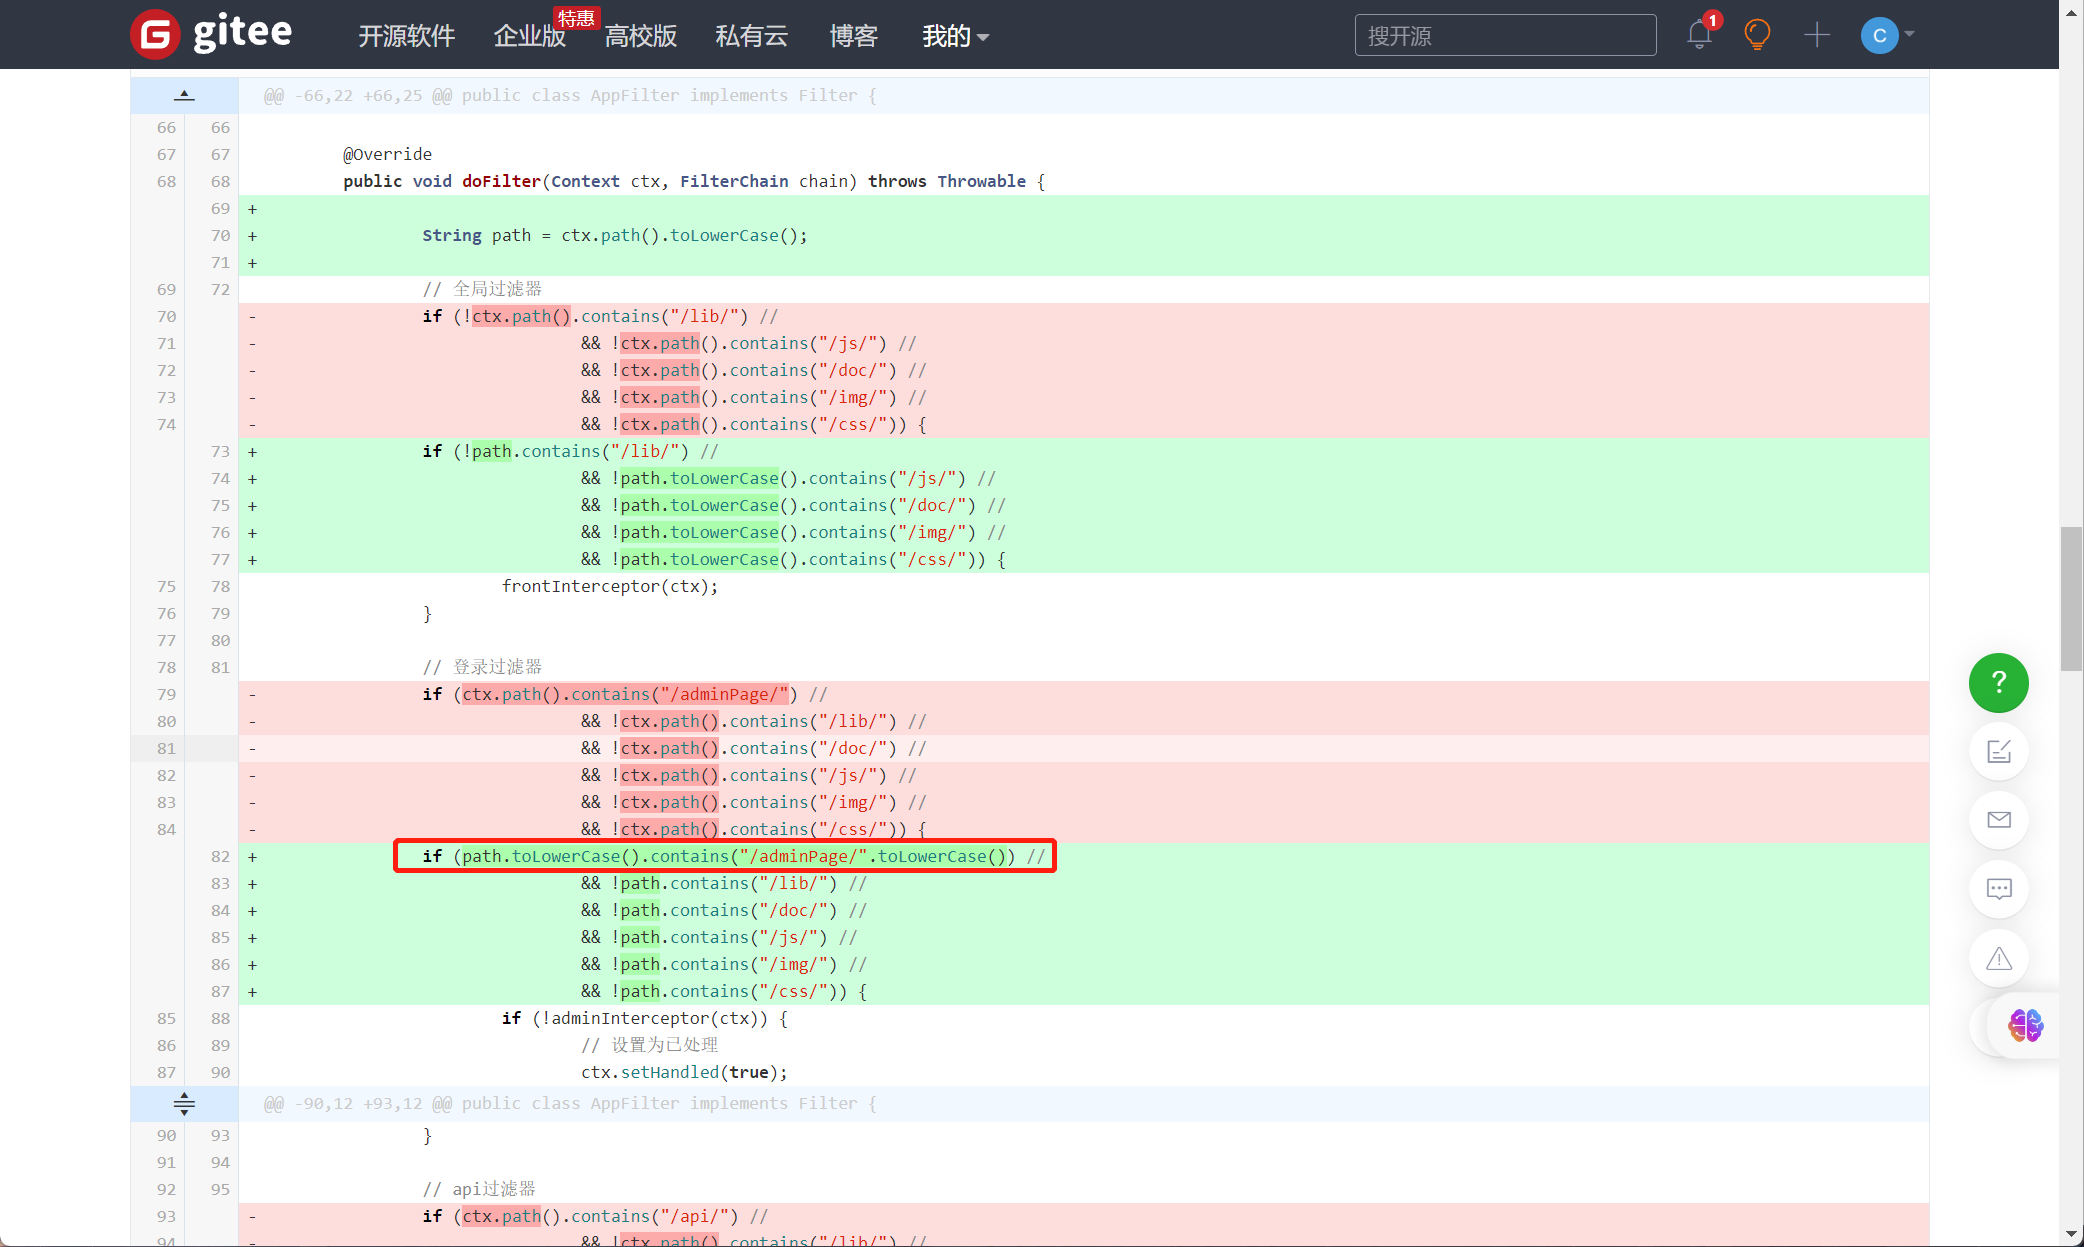Viewport: 2084px width, 1247px height.
Task: Go to 开源软件 menu item
Action: (x=406, y=37)
